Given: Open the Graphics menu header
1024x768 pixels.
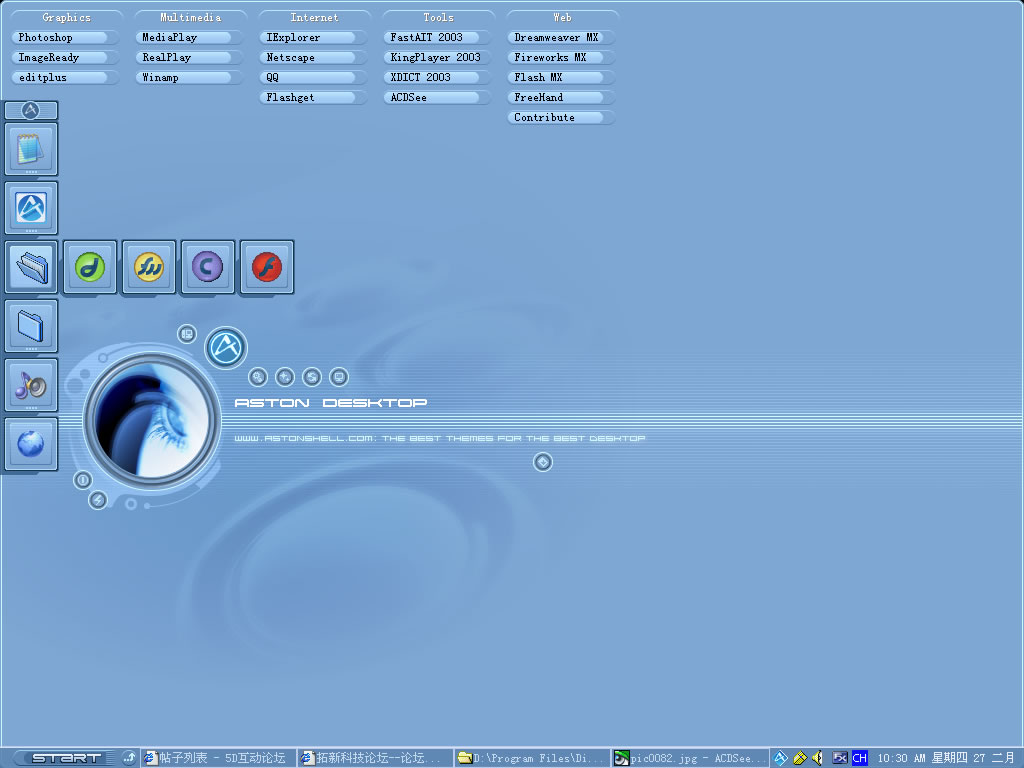Looking at the screenshot, I should pyautogui.click(x=66, y=18).
